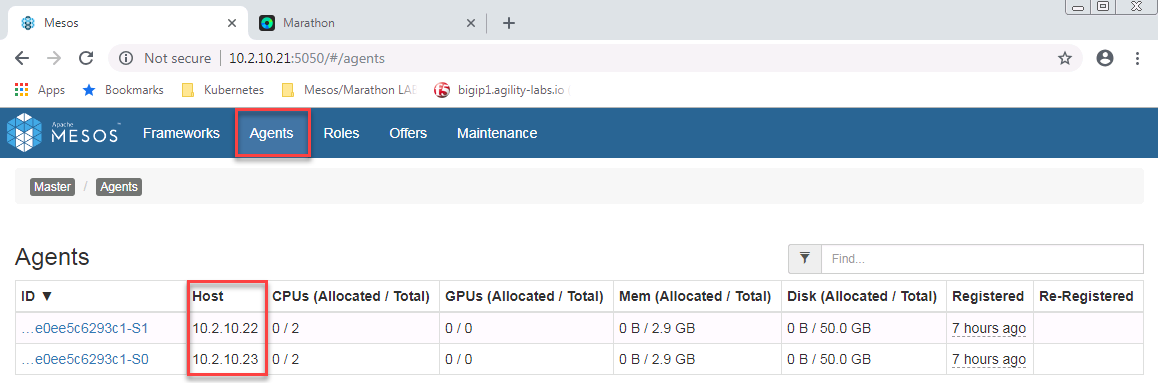Click the Apache Mesos logo

coord(63,134)
